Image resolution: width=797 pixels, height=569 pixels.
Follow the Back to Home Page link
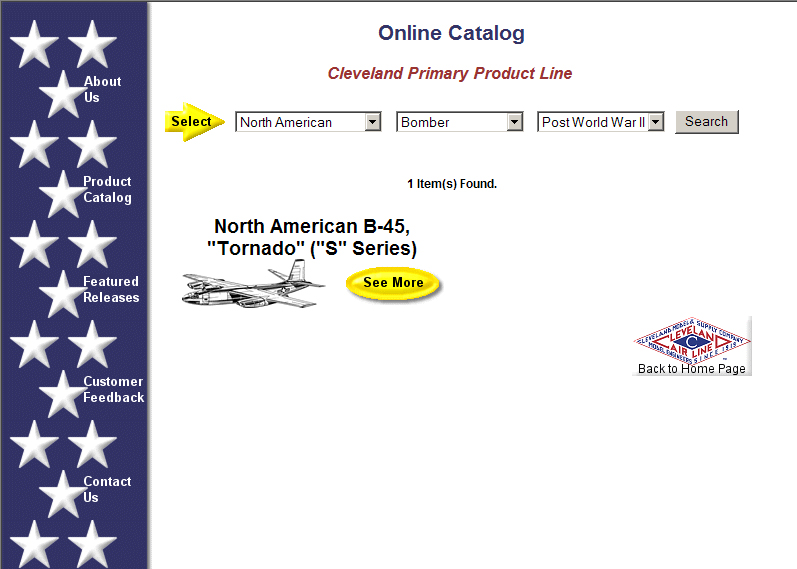pyautogui.click(x=691, y=369)
